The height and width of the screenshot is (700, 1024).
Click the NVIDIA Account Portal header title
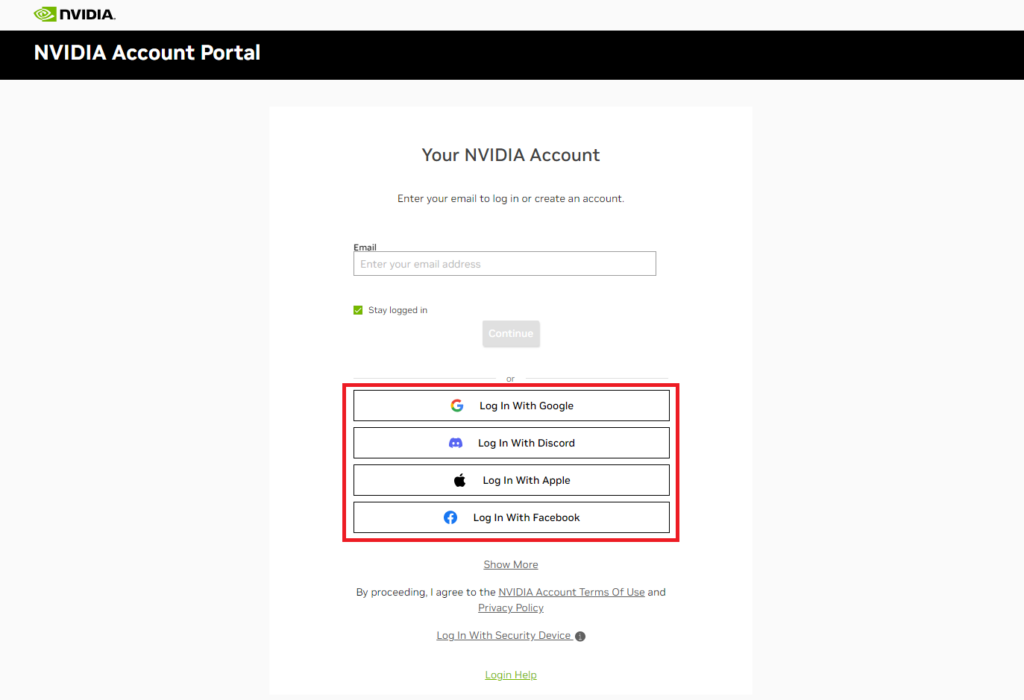click(147, 53)
